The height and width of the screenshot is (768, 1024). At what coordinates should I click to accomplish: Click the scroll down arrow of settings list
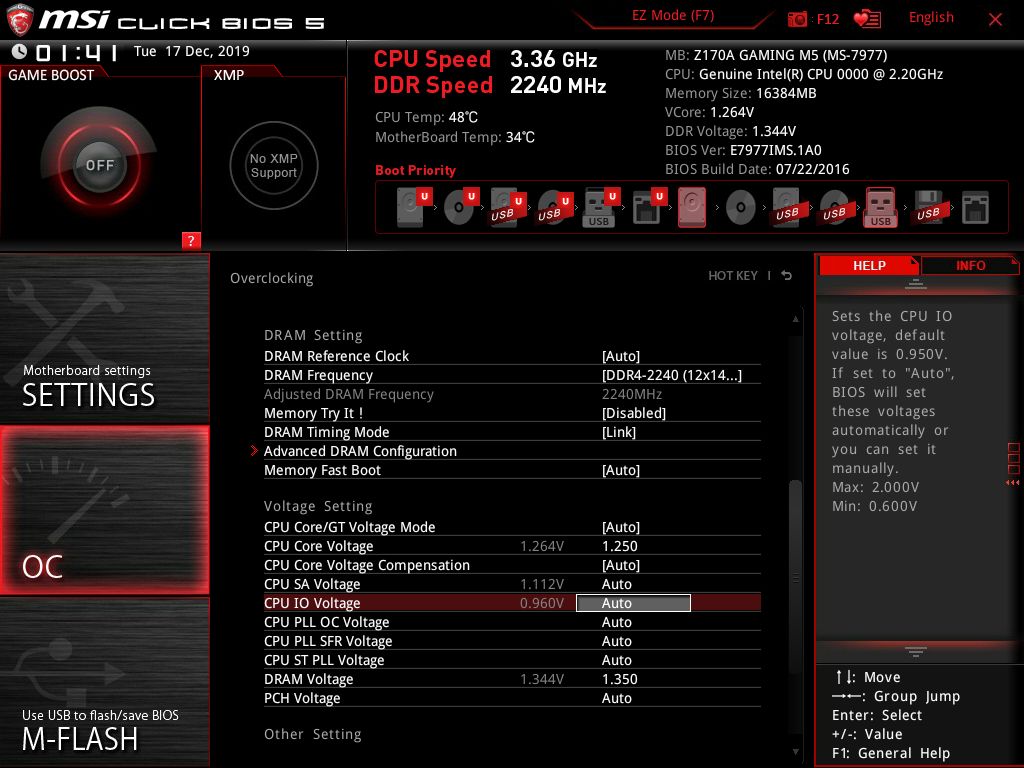pos(795,752)
